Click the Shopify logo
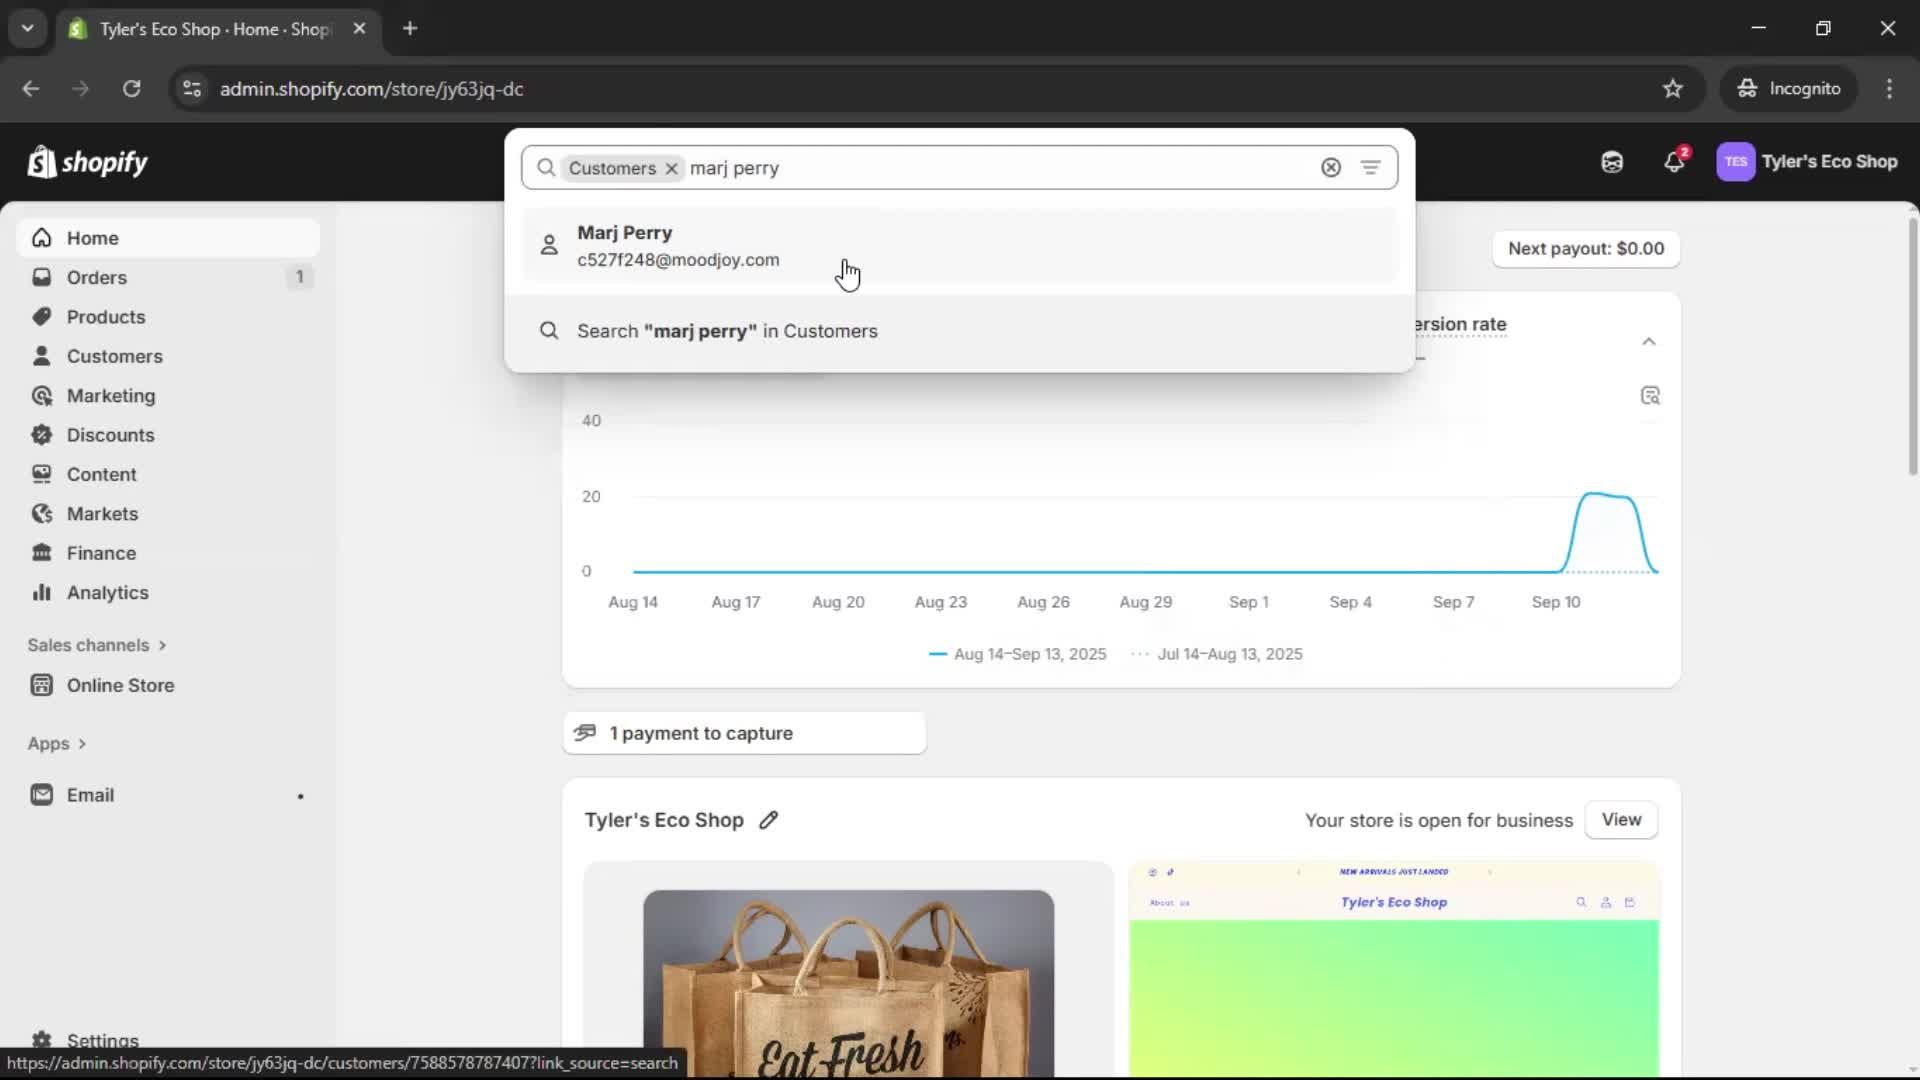1920x1080 pixels. 88,162
